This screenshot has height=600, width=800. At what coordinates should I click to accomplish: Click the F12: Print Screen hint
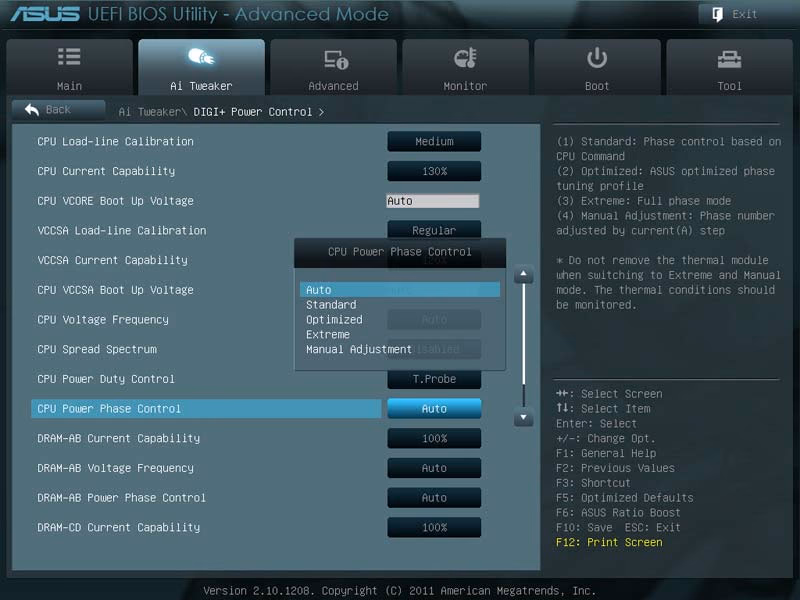[609, 542]
